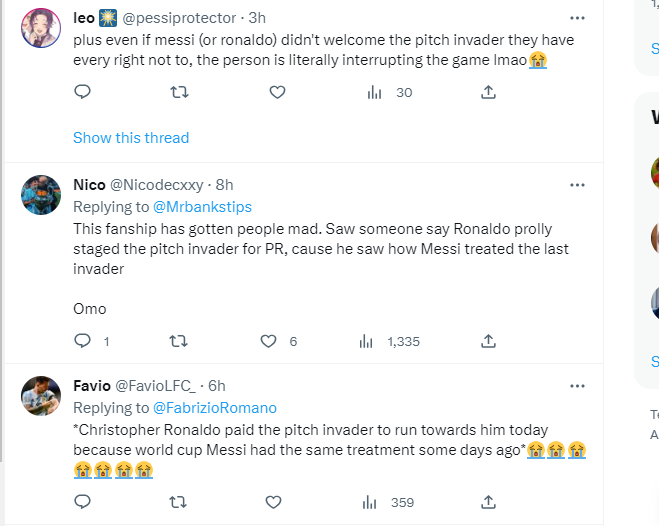Screen dimensions: 659x526
Task: Open Favio's profile avatar
Action: [41, 397]
